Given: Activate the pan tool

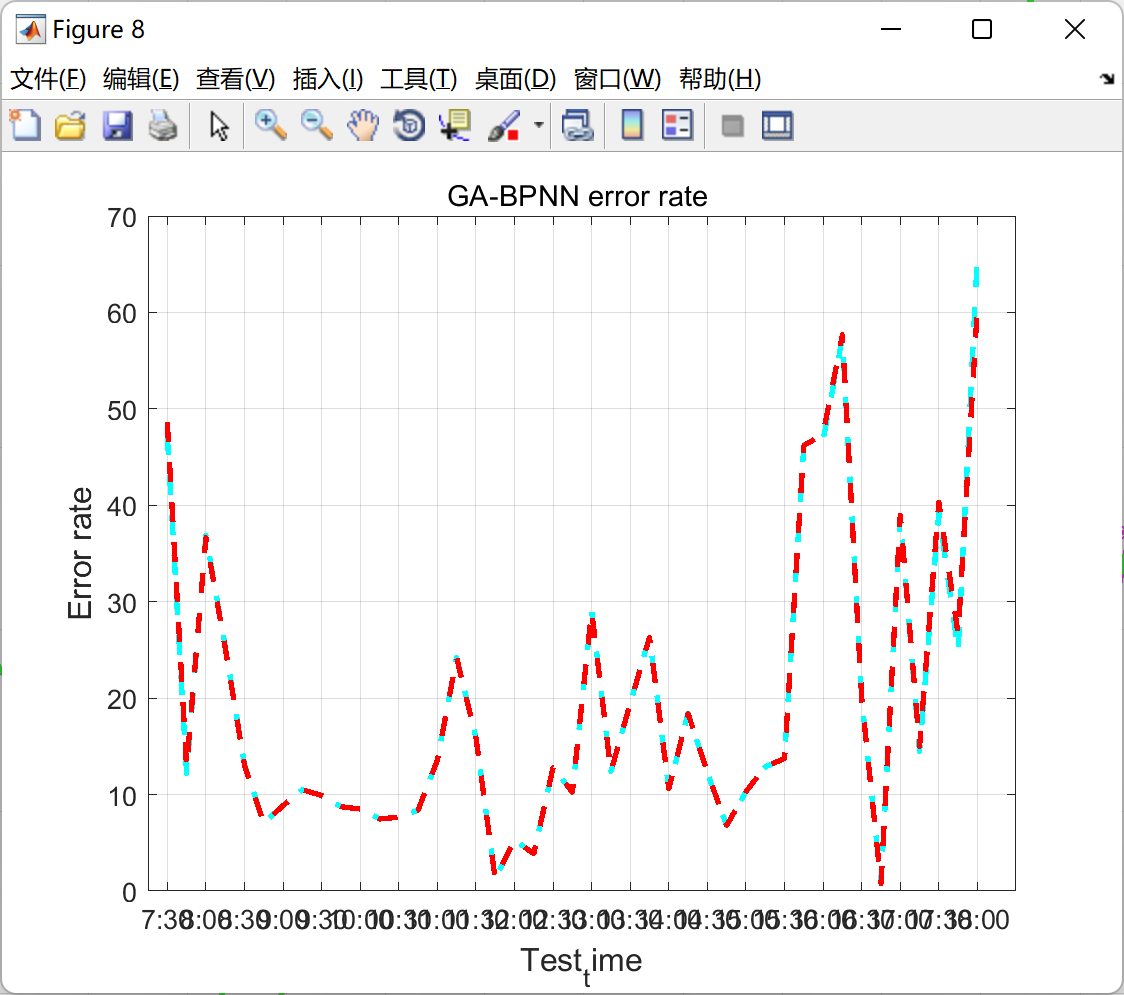Looking at the screenshot, I should click(x=363, y=125).
